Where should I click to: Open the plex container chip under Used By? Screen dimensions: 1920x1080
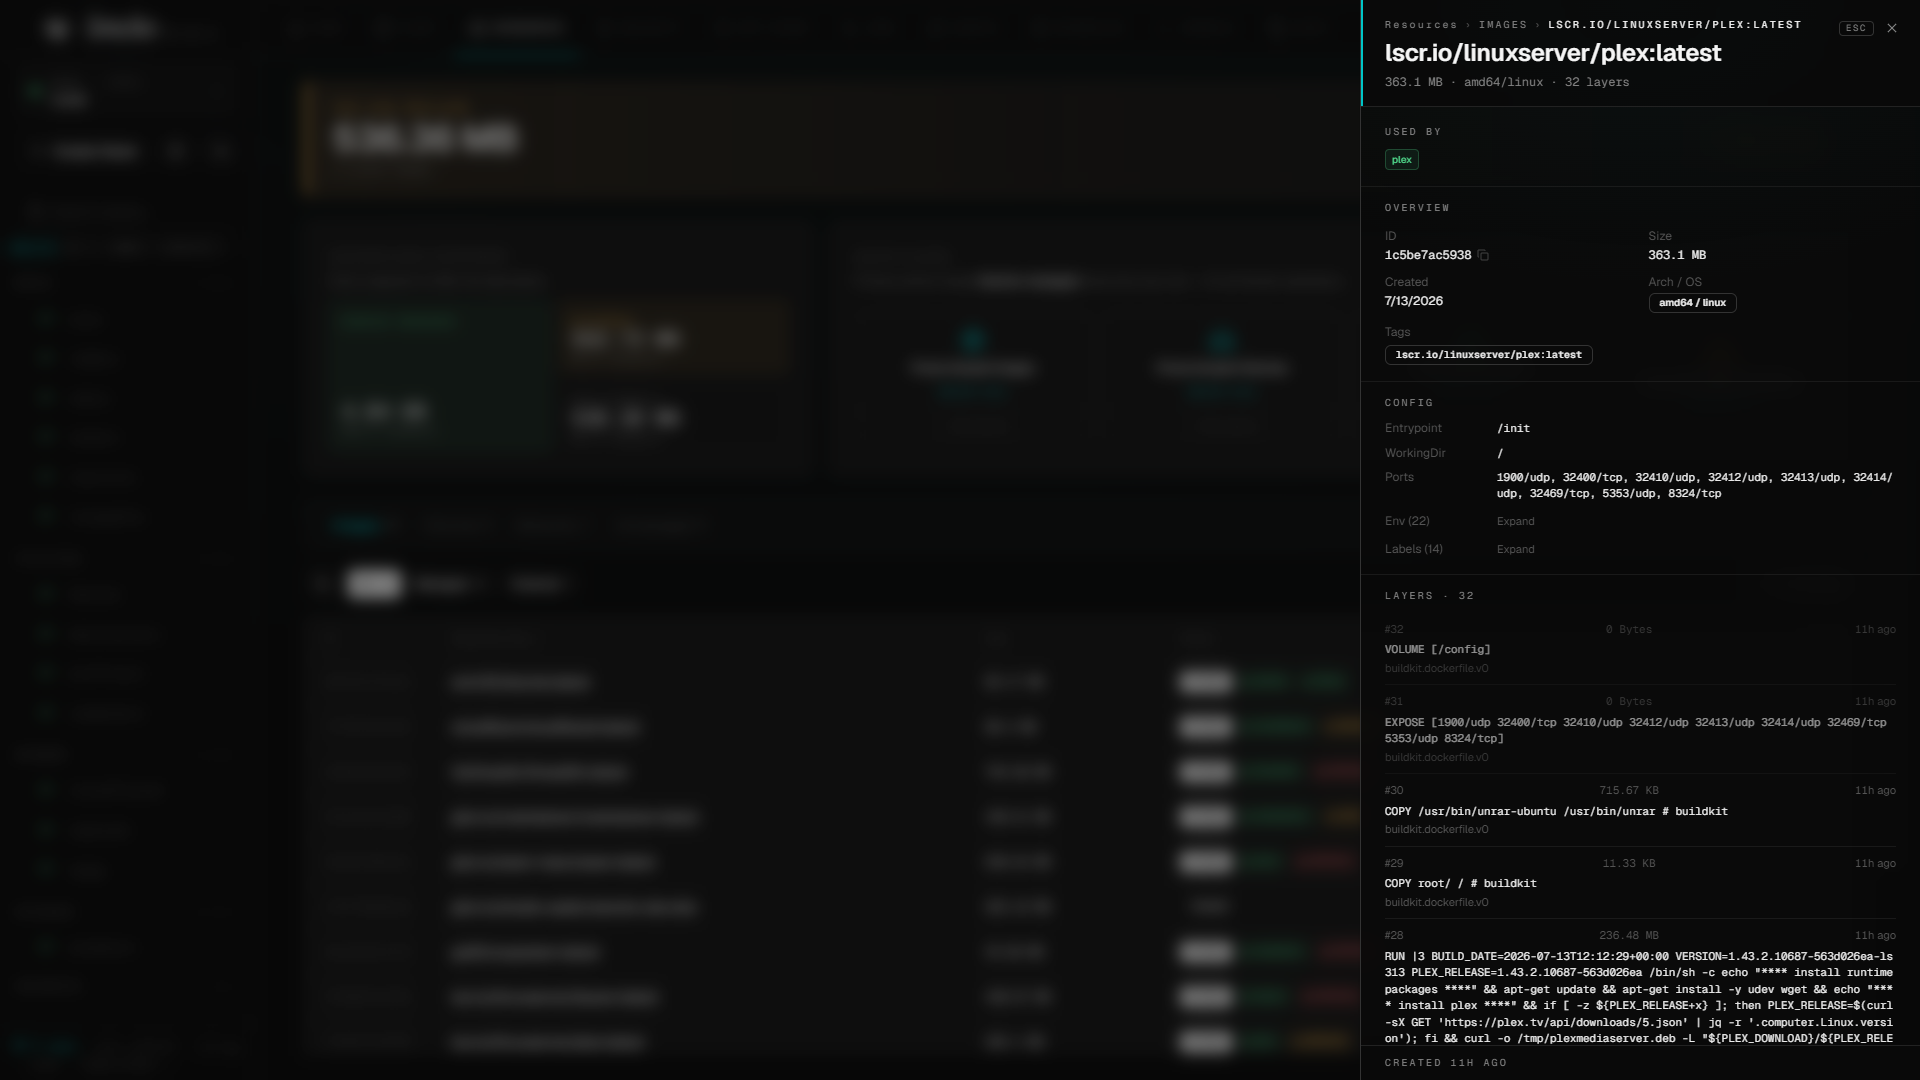1401,160
